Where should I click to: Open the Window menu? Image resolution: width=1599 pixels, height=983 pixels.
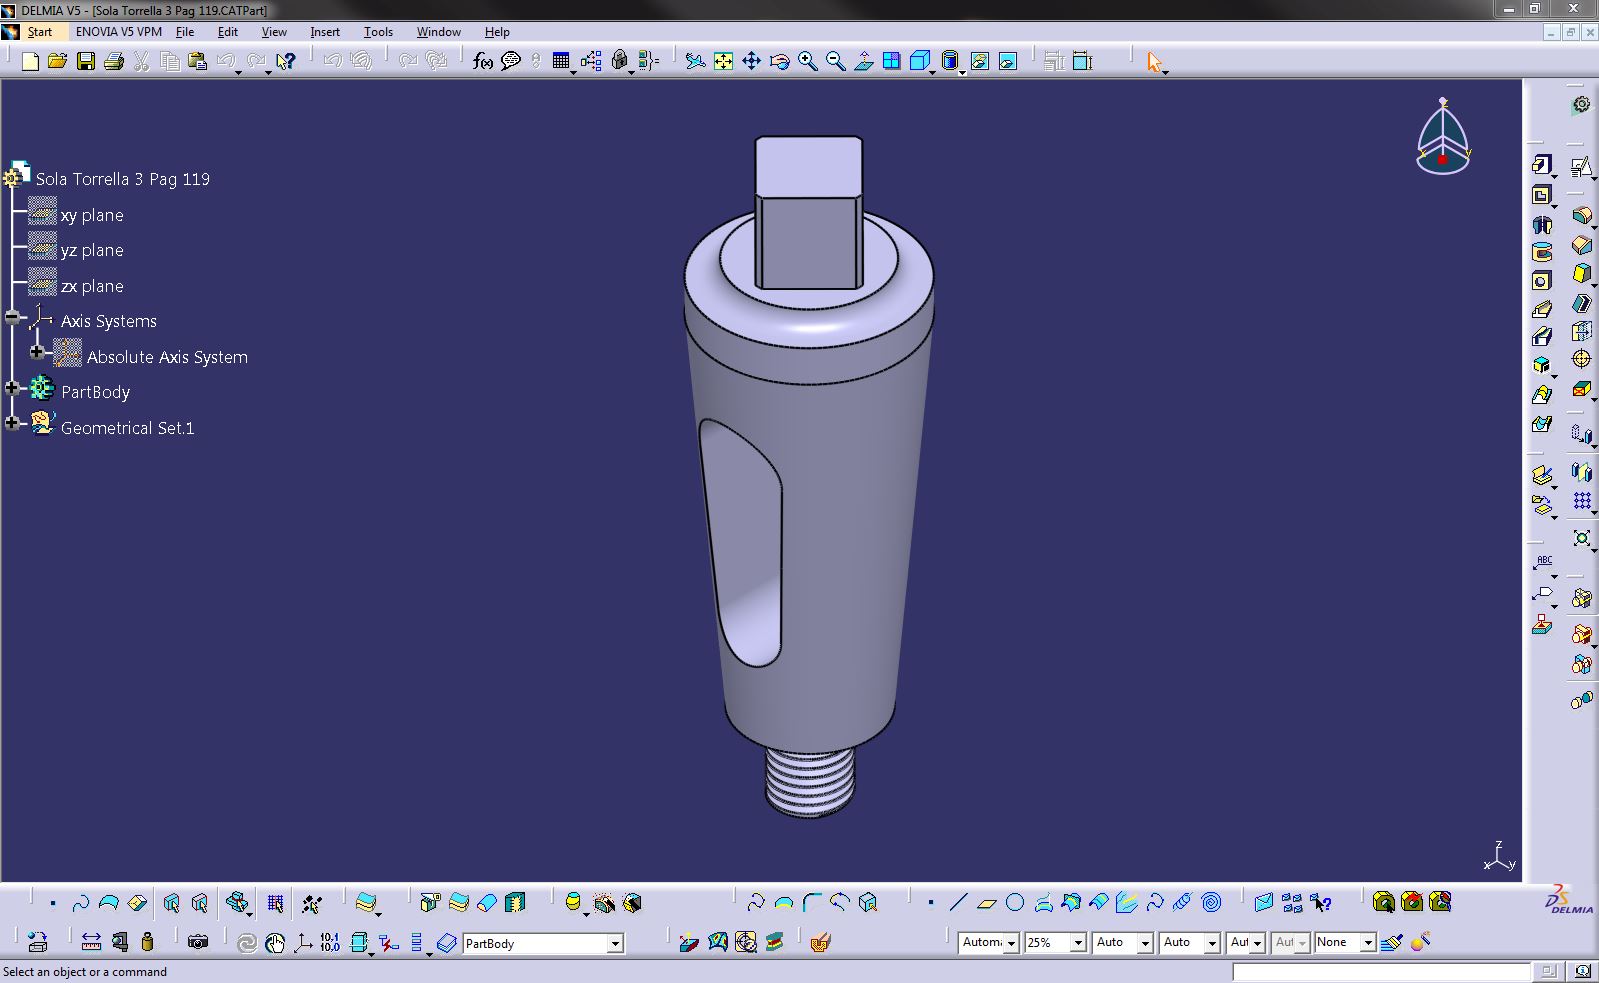coord(438,32)
